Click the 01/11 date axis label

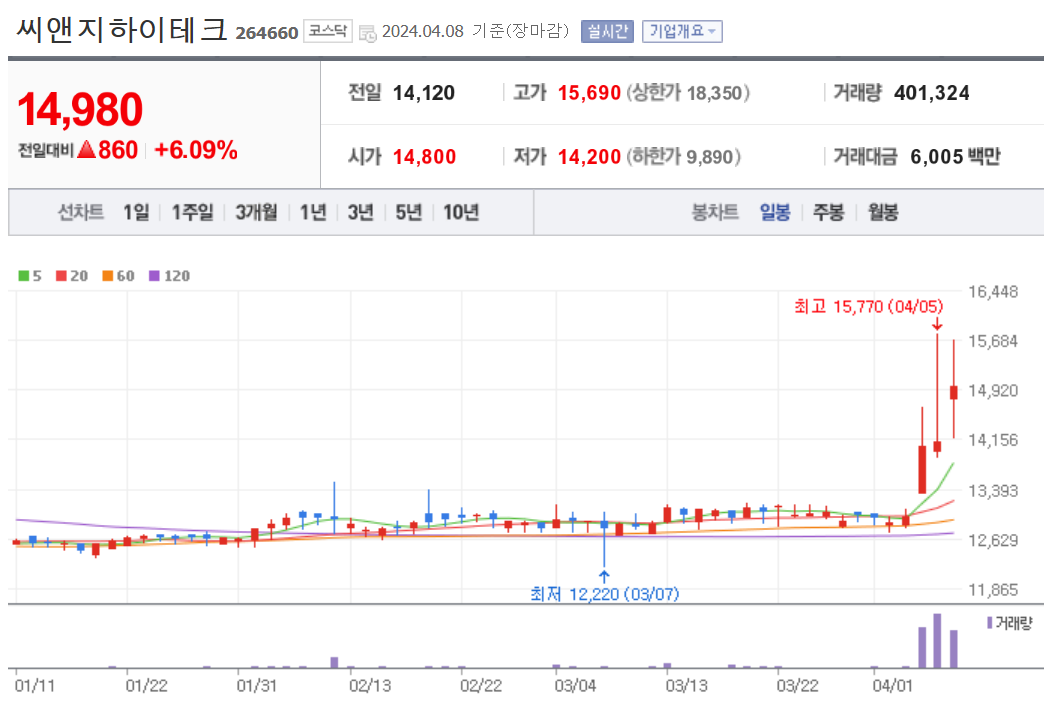(35, 685)
